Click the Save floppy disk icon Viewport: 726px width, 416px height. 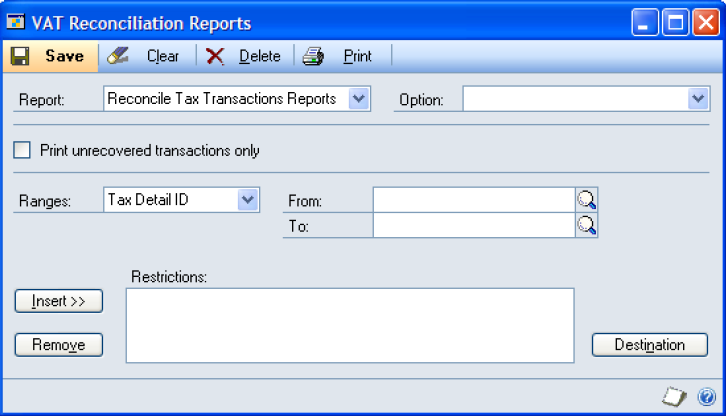pyautogui.click(x=20, y=56)
